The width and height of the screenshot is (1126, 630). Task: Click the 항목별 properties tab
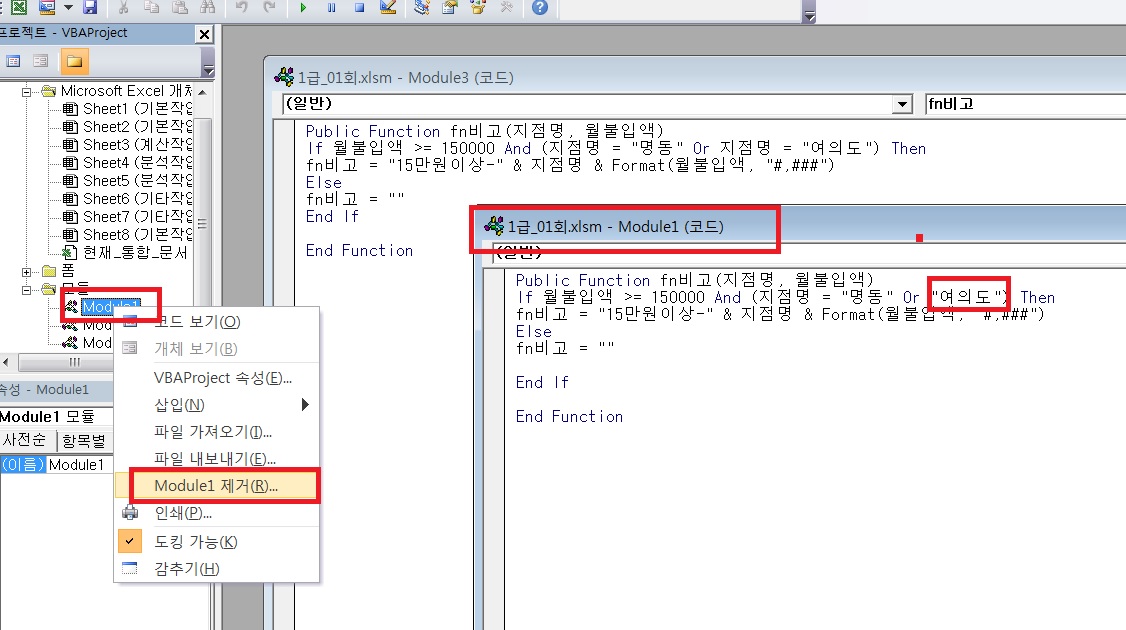tap(84, 440)
